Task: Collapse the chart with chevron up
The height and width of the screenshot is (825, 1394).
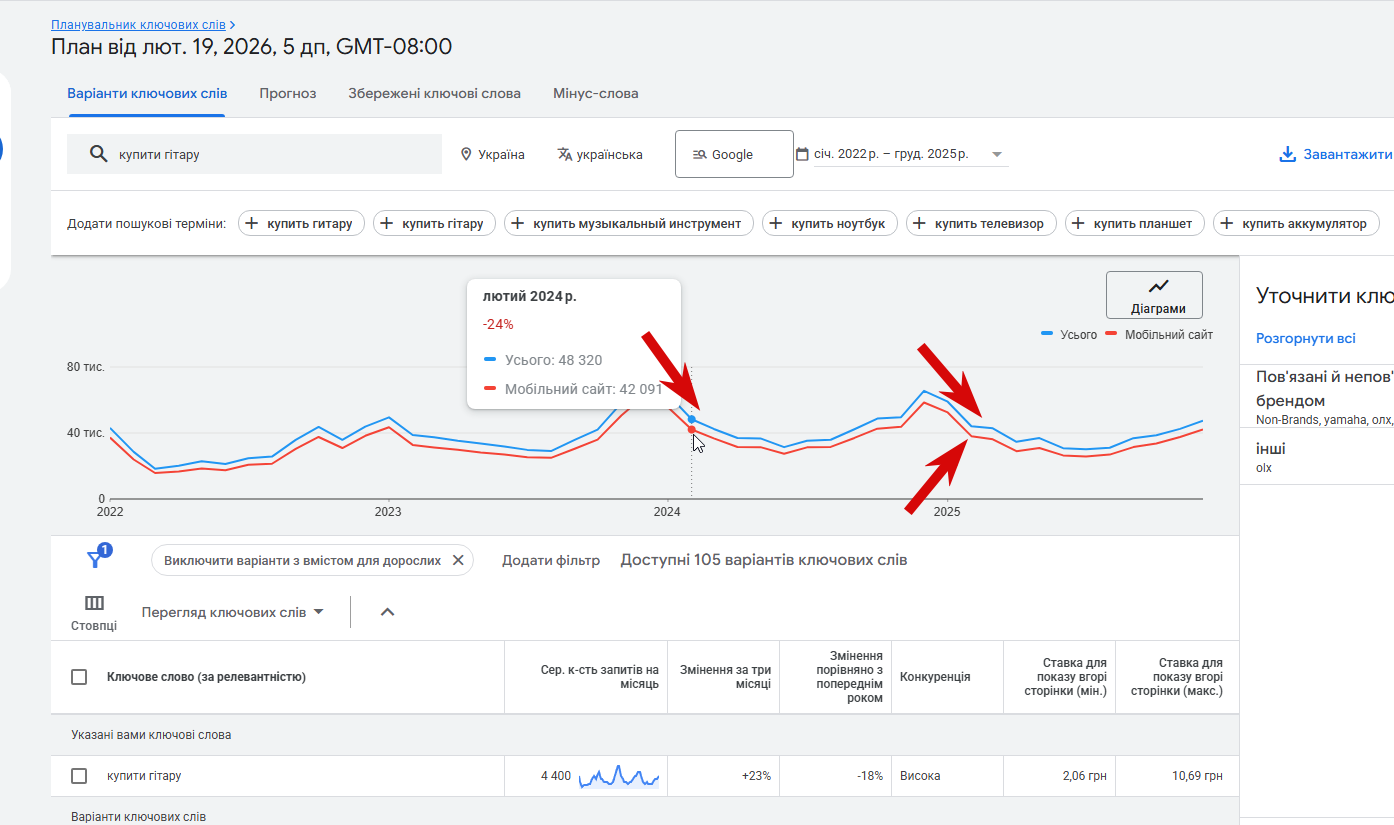Action: (388, 612)
